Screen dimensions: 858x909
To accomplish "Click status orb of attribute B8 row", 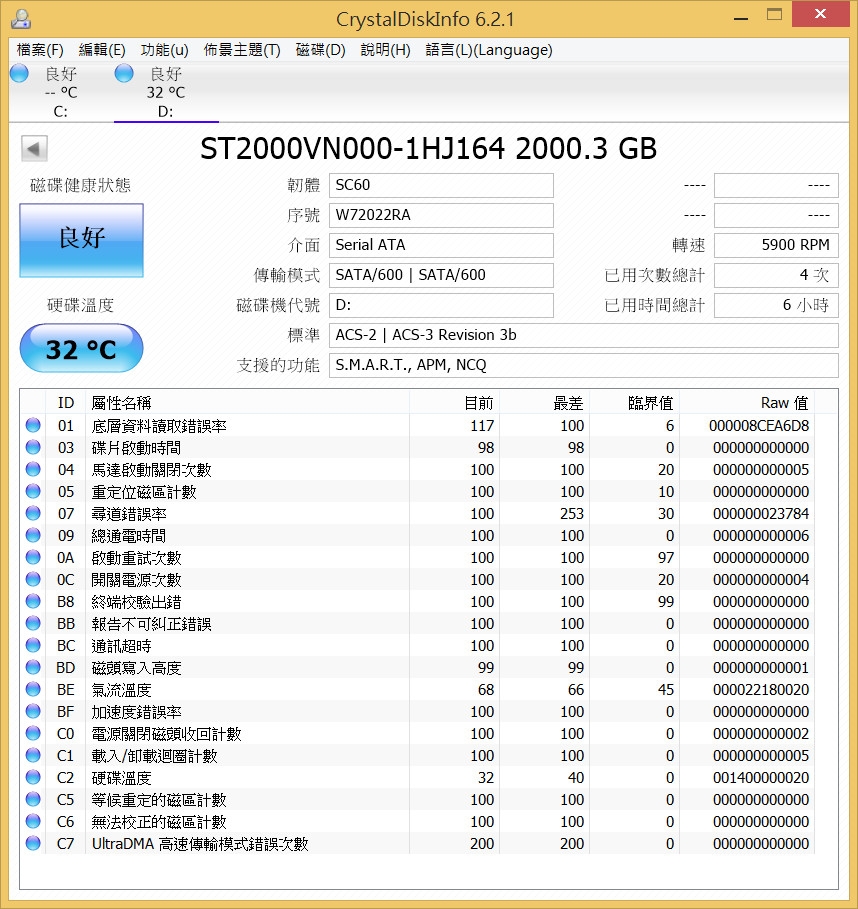I will pos(33,602).
